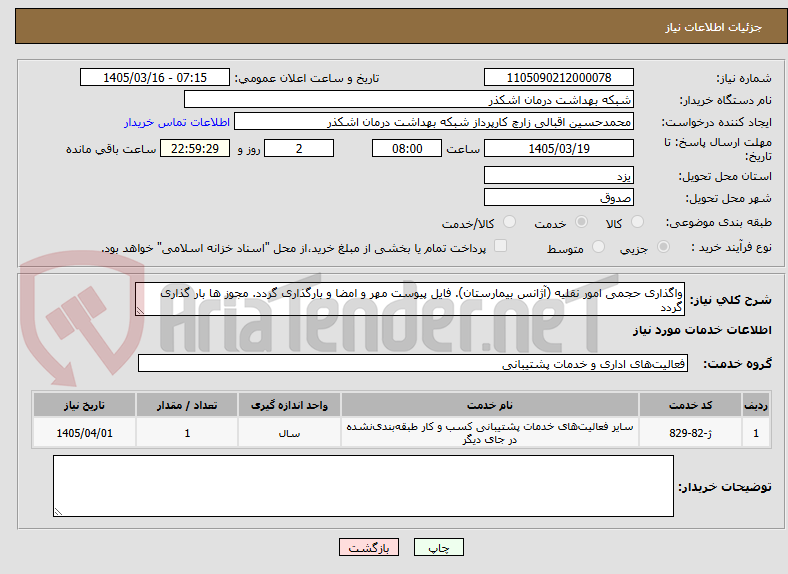The image size is (788, 574).
Task: Click the شماره نیاز field 1105090212000078
Action: tap(559, 78)
